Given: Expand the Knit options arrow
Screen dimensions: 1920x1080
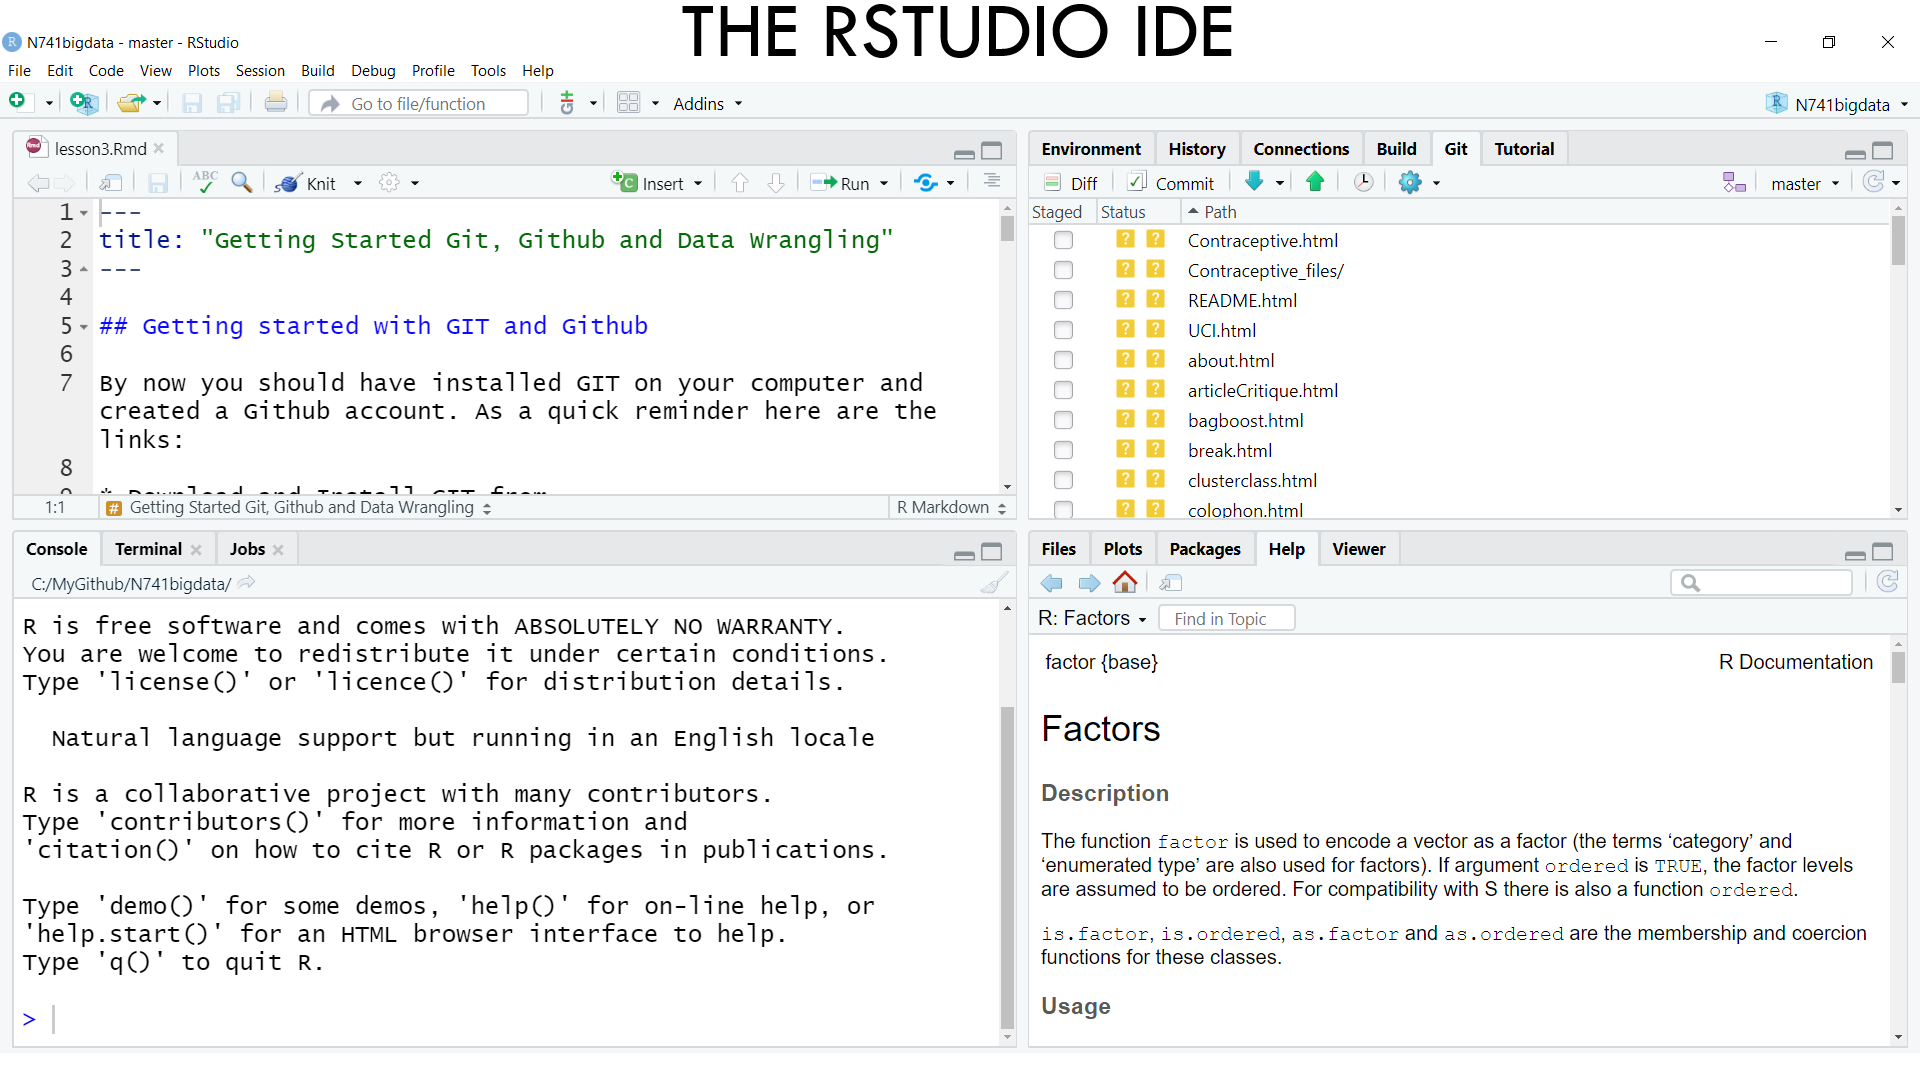Looking at the screenshot, I should point(358,183).
